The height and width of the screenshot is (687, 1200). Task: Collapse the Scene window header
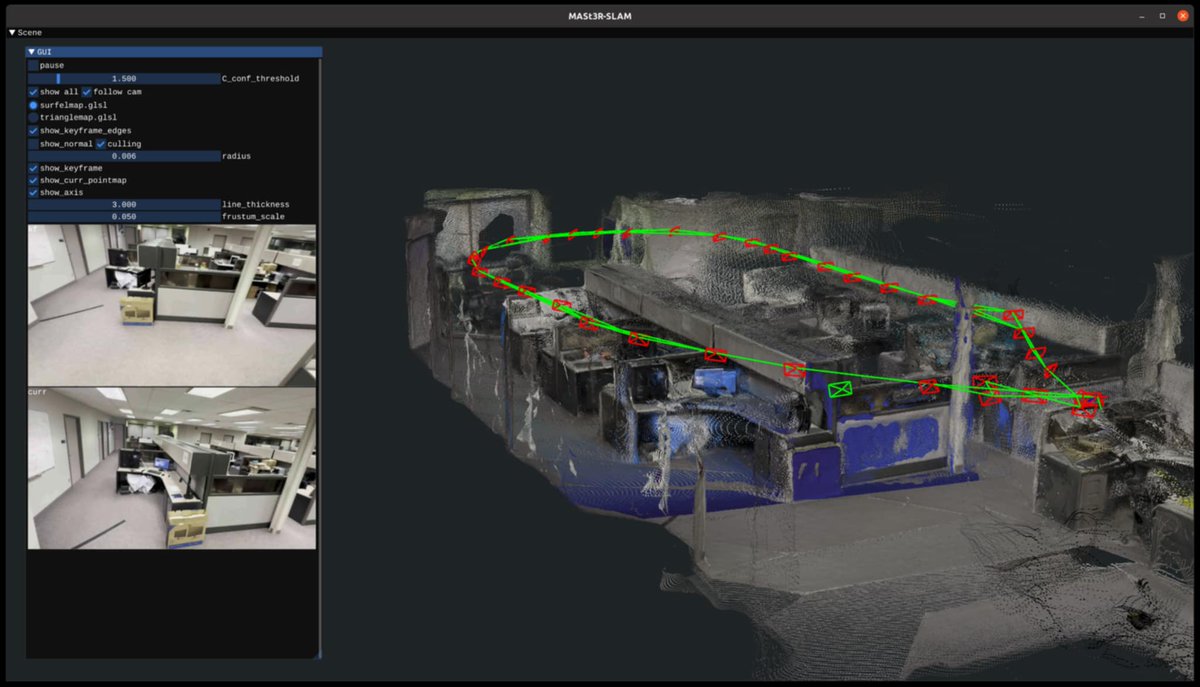pos(12,33)
